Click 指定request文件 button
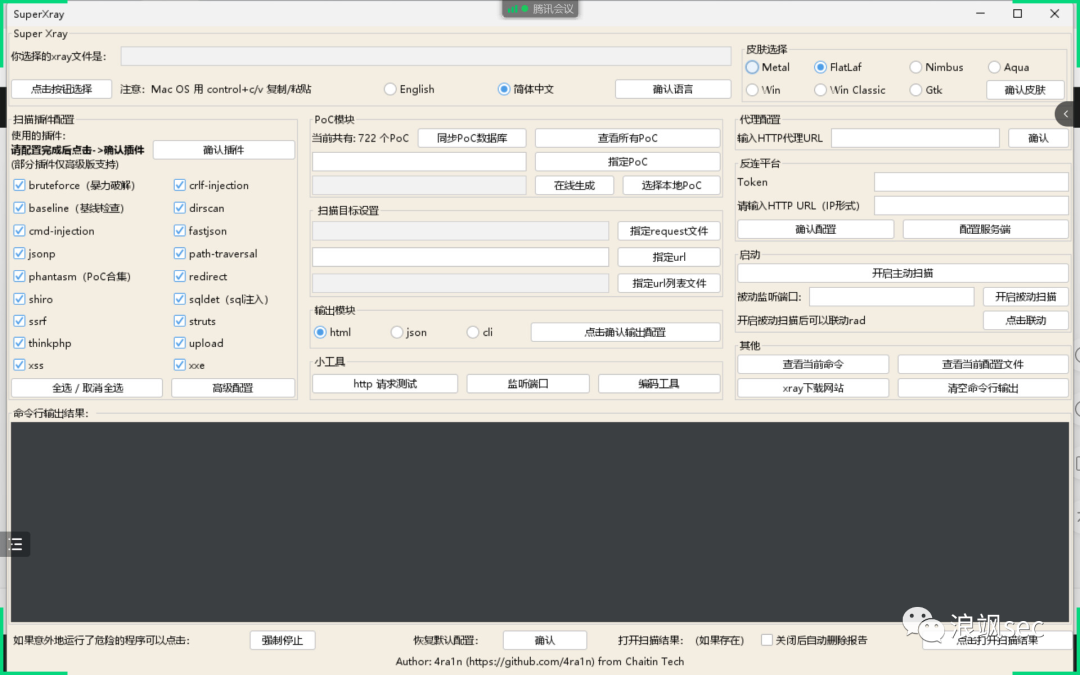The width and height of the screenshot is (1080, 675). (669, 231)
